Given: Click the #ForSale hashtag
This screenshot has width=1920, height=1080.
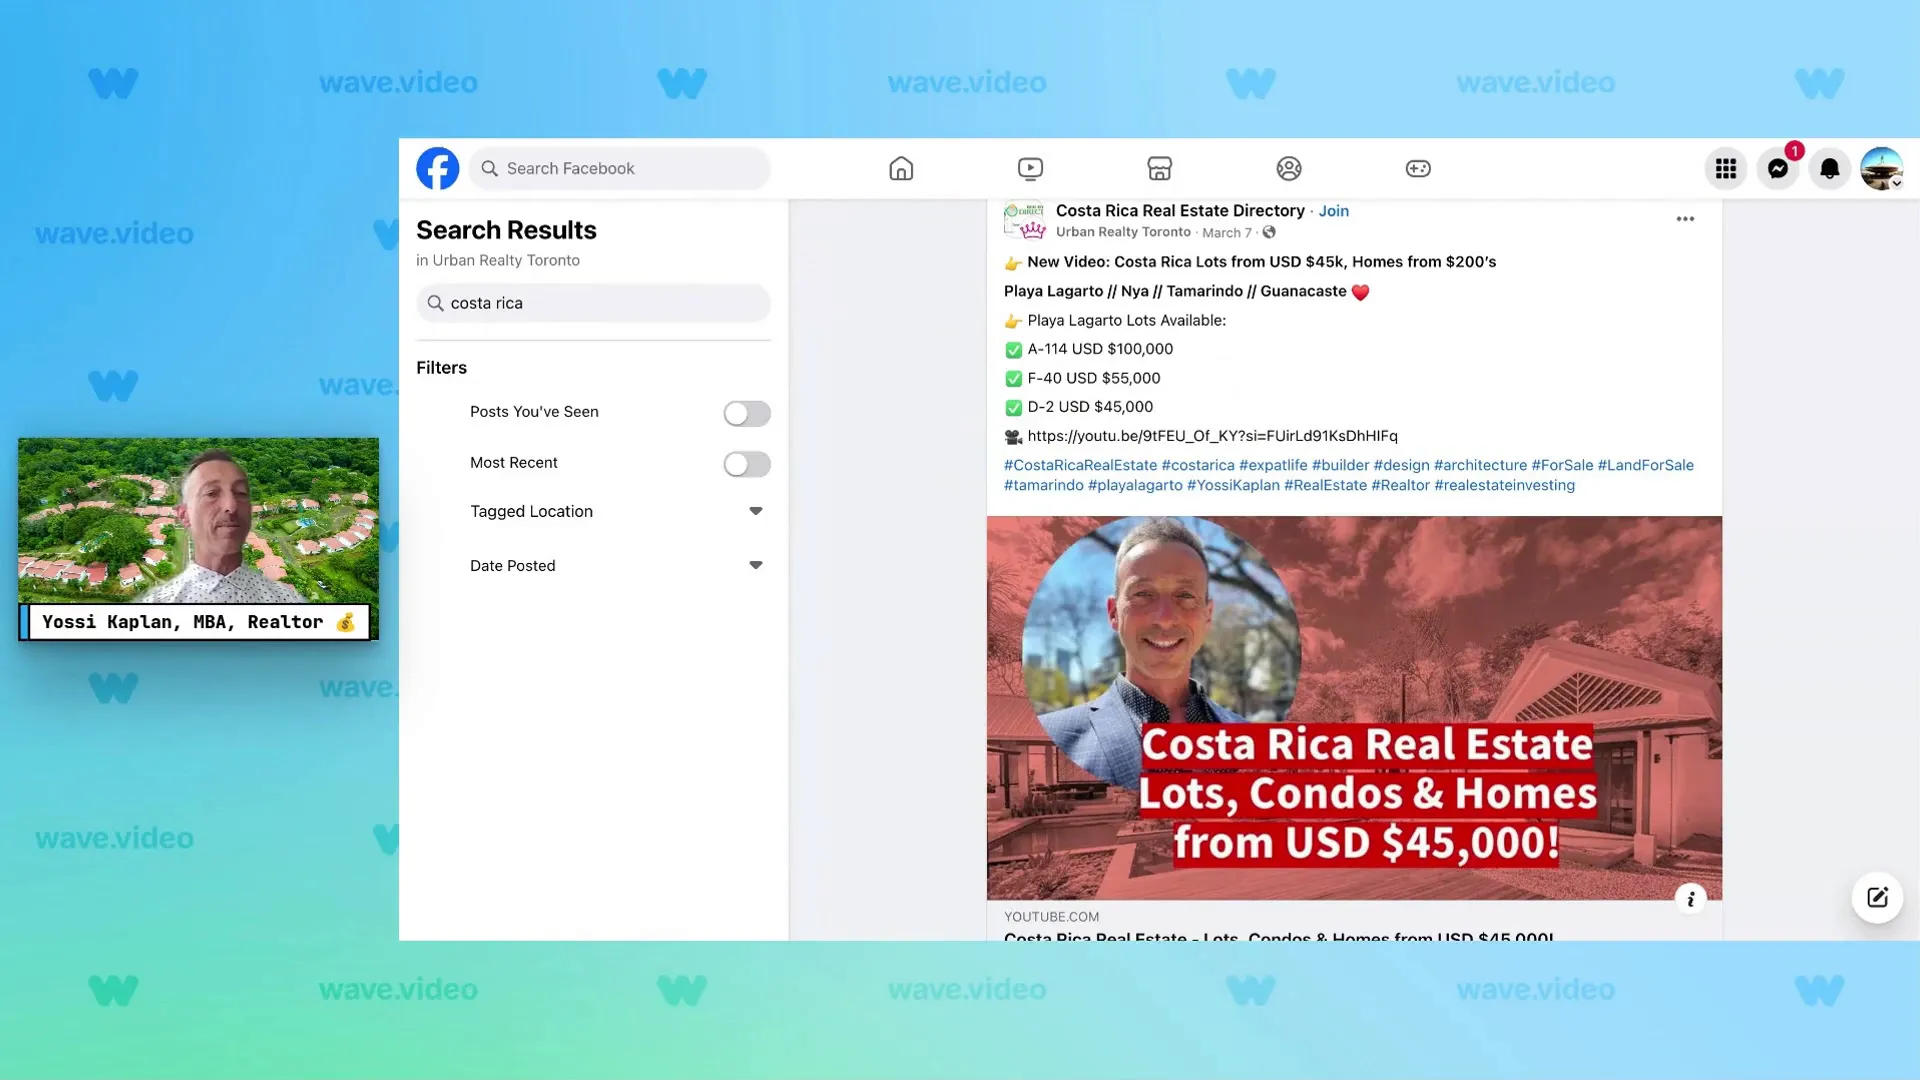Looking at the screenshot, I should (1562, 465).
